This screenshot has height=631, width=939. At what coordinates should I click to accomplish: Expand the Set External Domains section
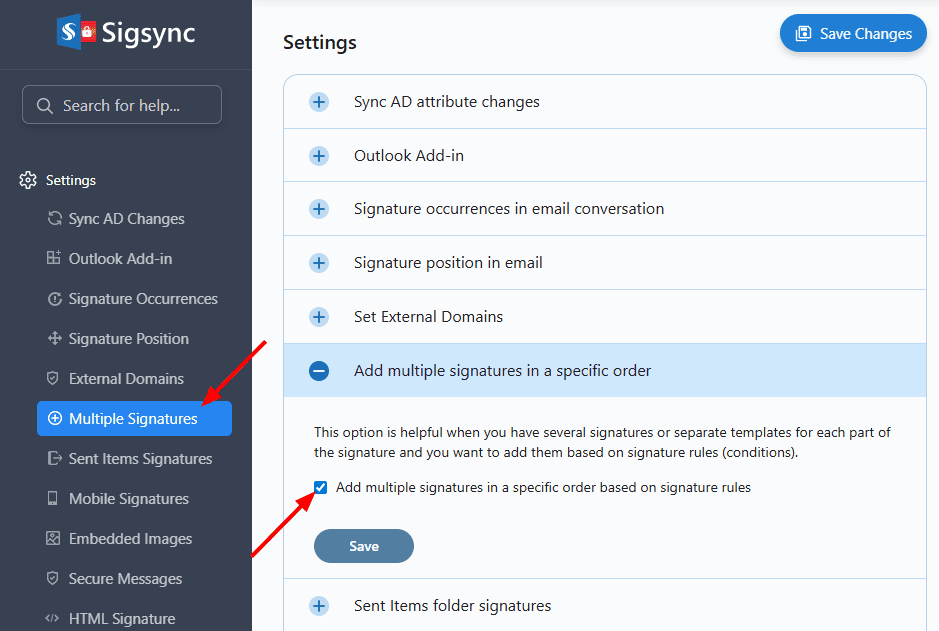tap(319, 317)
